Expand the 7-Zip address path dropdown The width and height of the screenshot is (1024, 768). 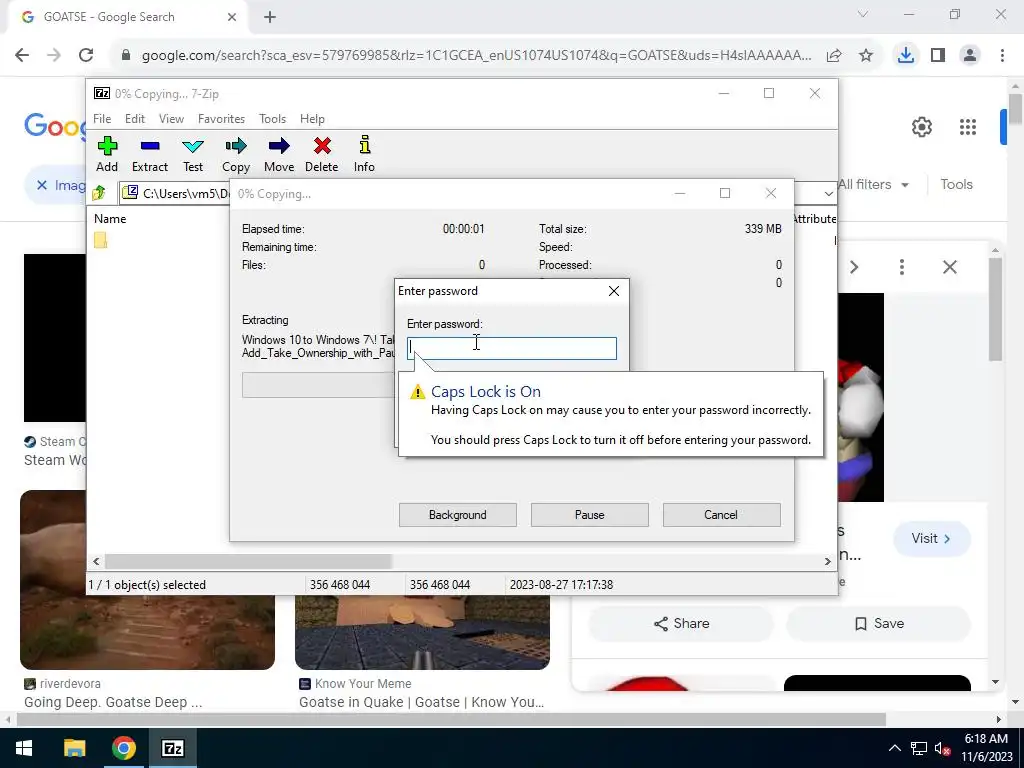click(828, 193)
